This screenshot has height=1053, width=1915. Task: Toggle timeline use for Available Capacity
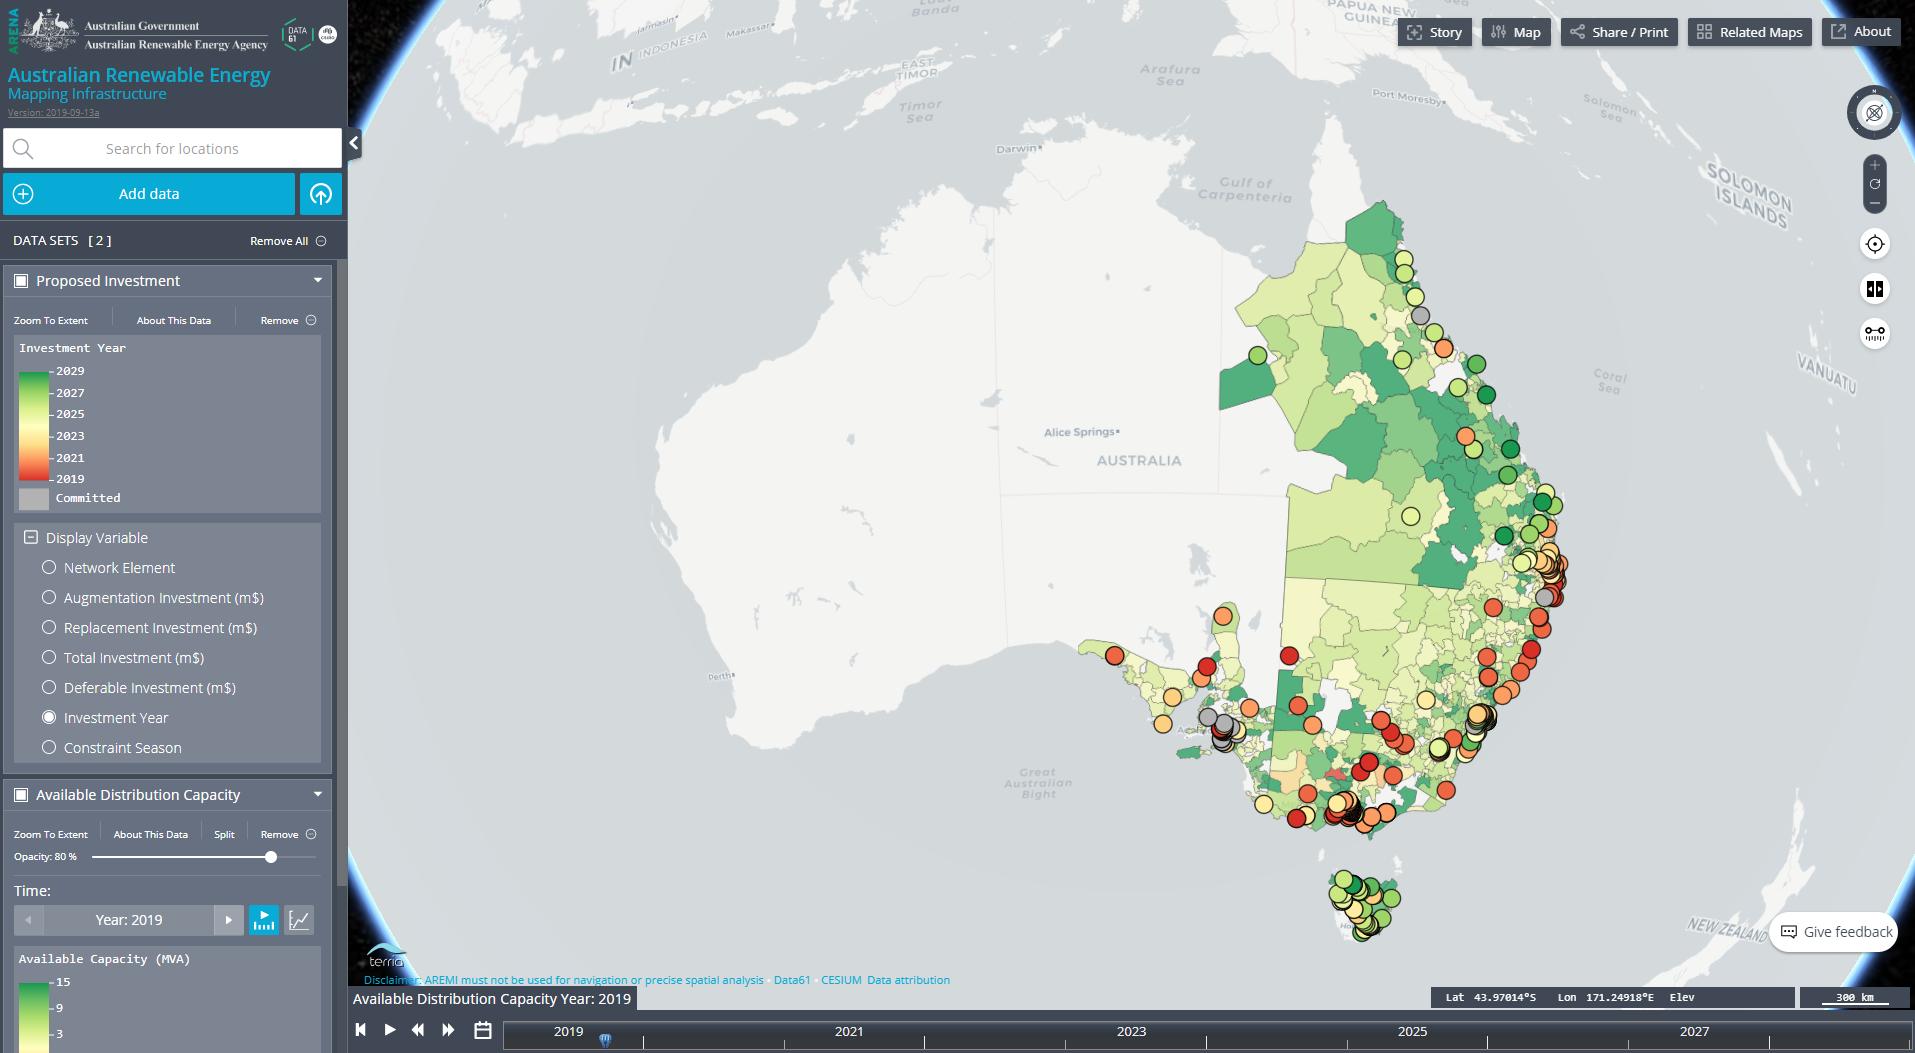pyautogui.click(x=264, y=920)
